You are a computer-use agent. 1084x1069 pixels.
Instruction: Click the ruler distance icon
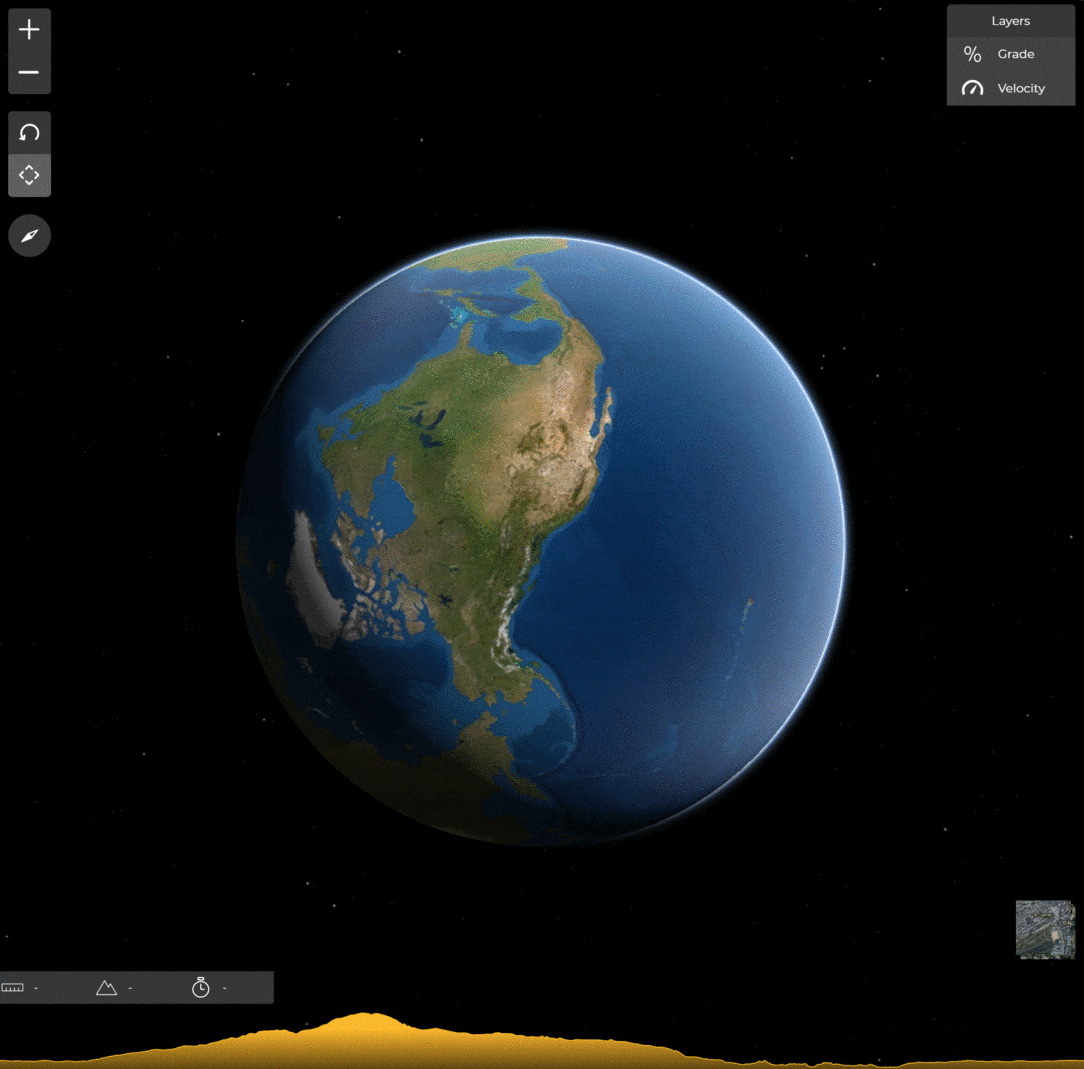pos(12,987)
